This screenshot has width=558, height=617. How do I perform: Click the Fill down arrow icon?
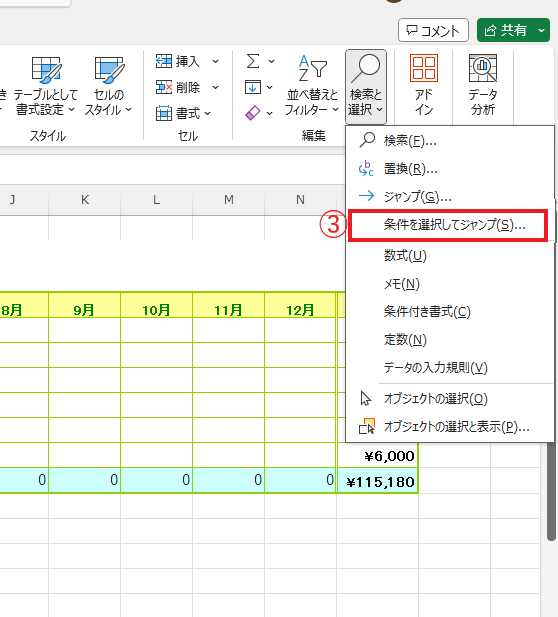(253, 87)
